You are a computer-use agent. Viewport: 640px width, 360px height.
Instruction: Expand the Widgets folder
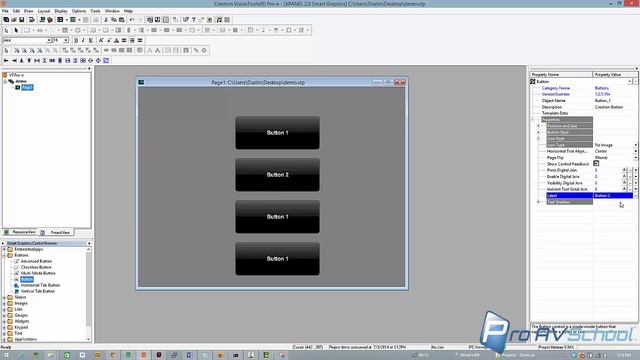[x=4, y=321]
